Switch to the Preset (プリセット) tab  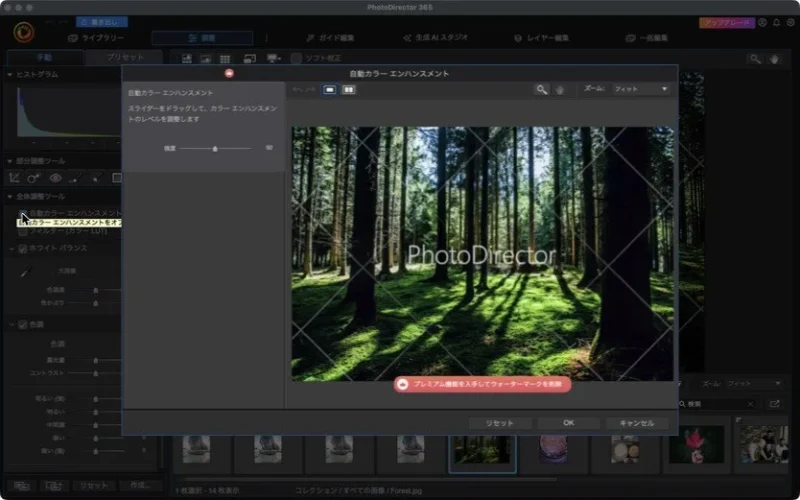125,58
